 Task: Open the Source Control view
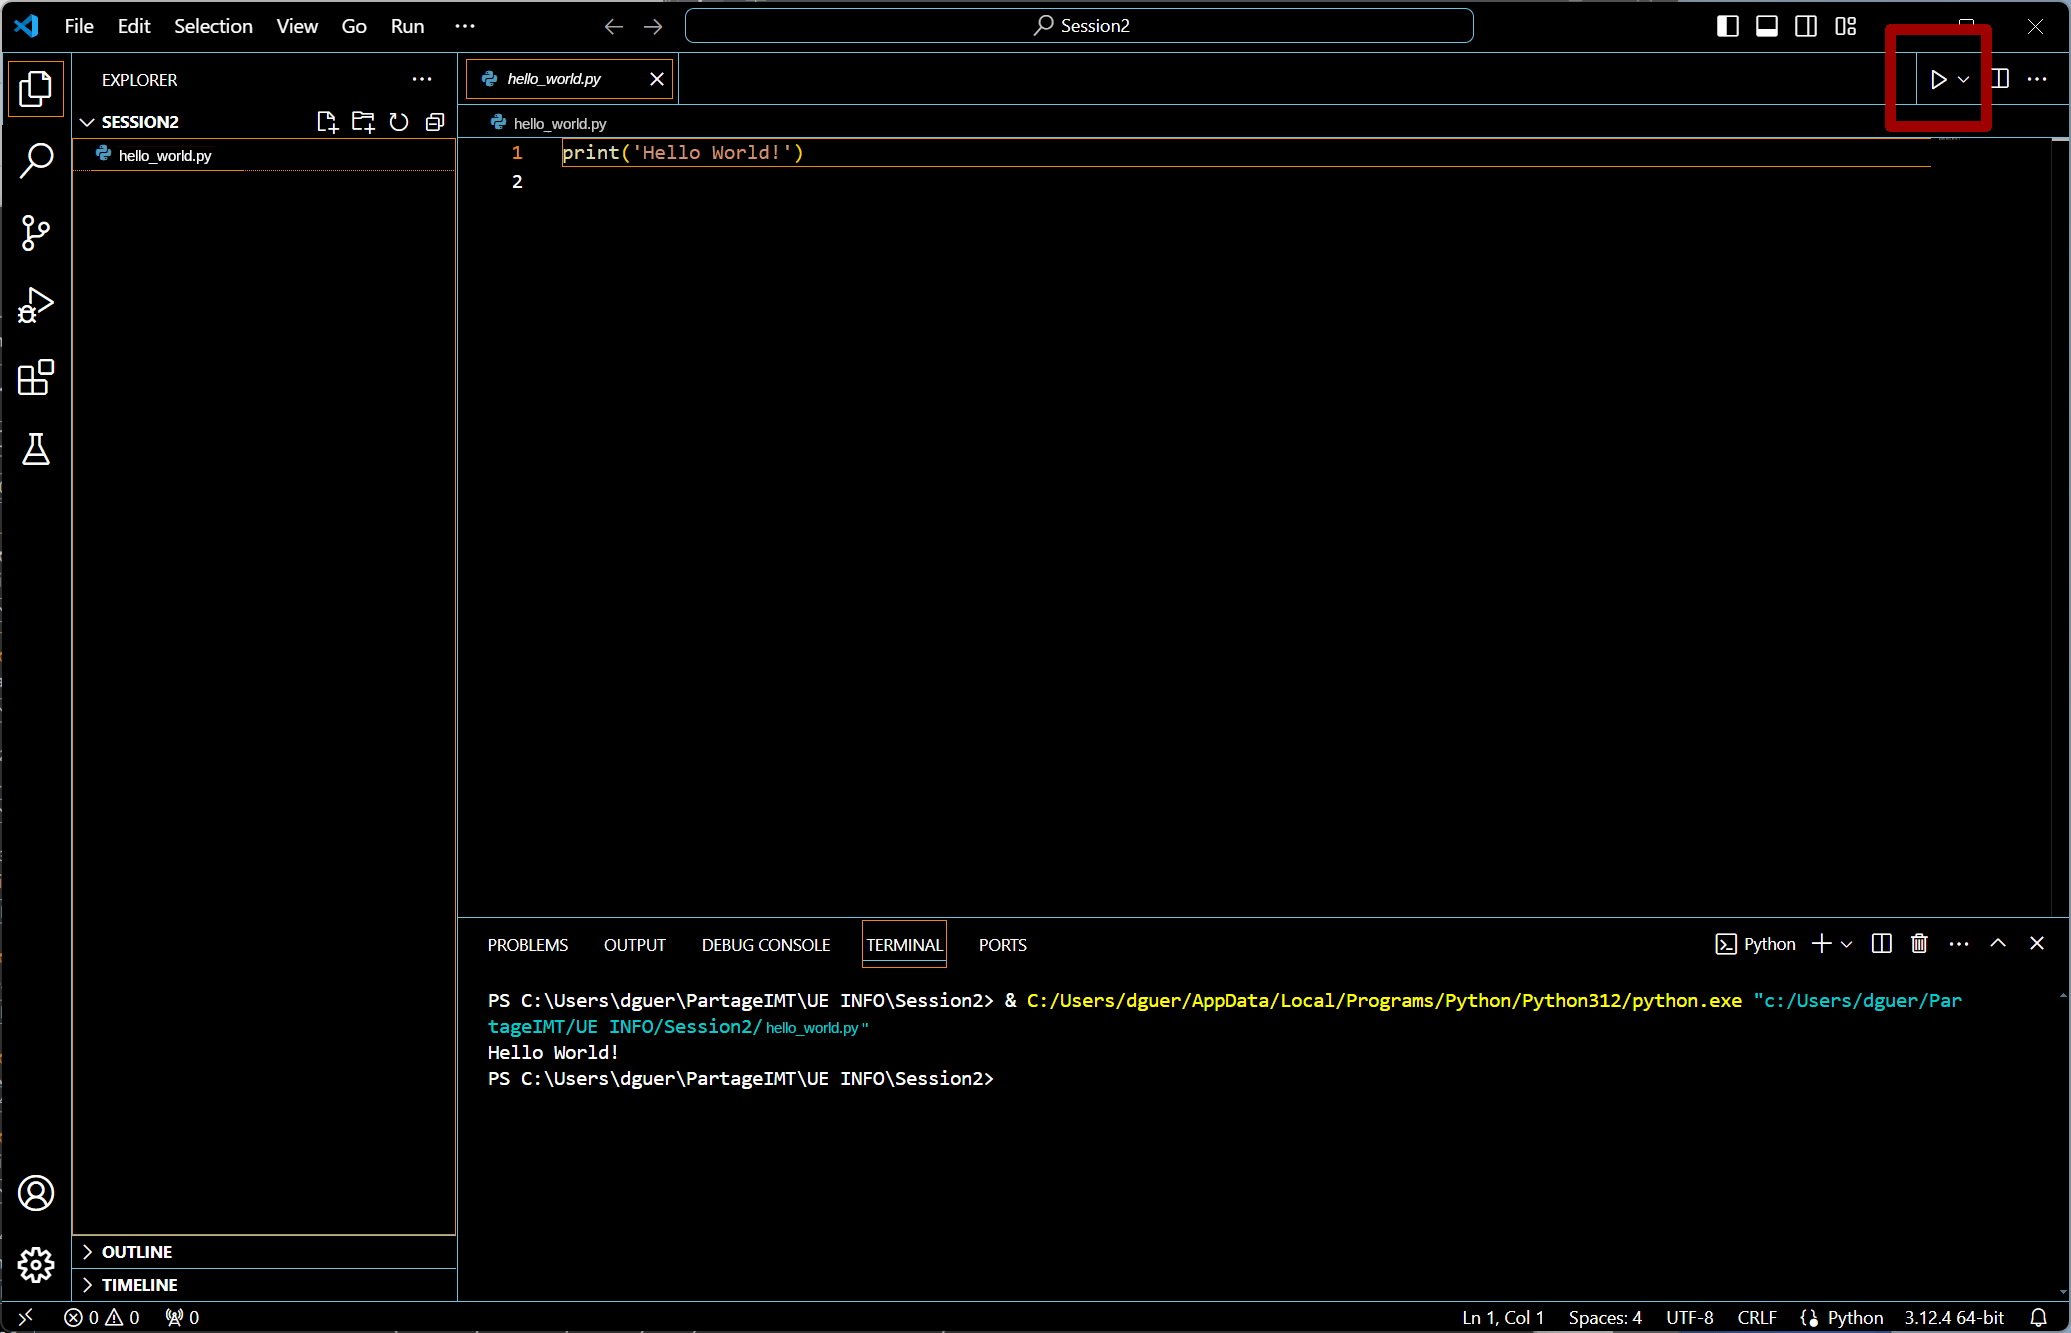click(36, 233)
